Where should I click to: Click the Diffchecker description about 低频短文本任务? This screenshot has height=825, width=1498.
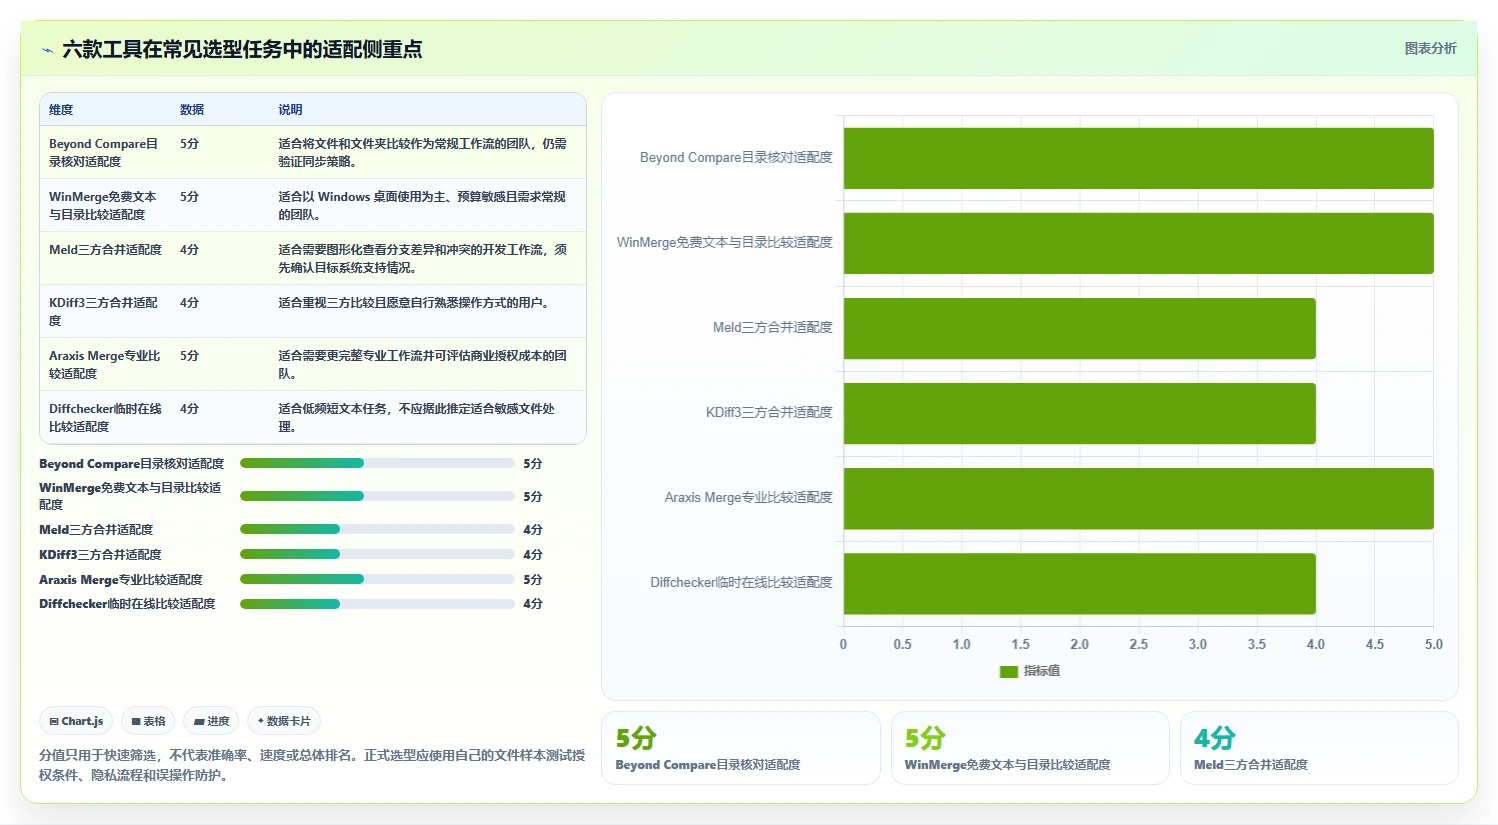pos(417,417)
